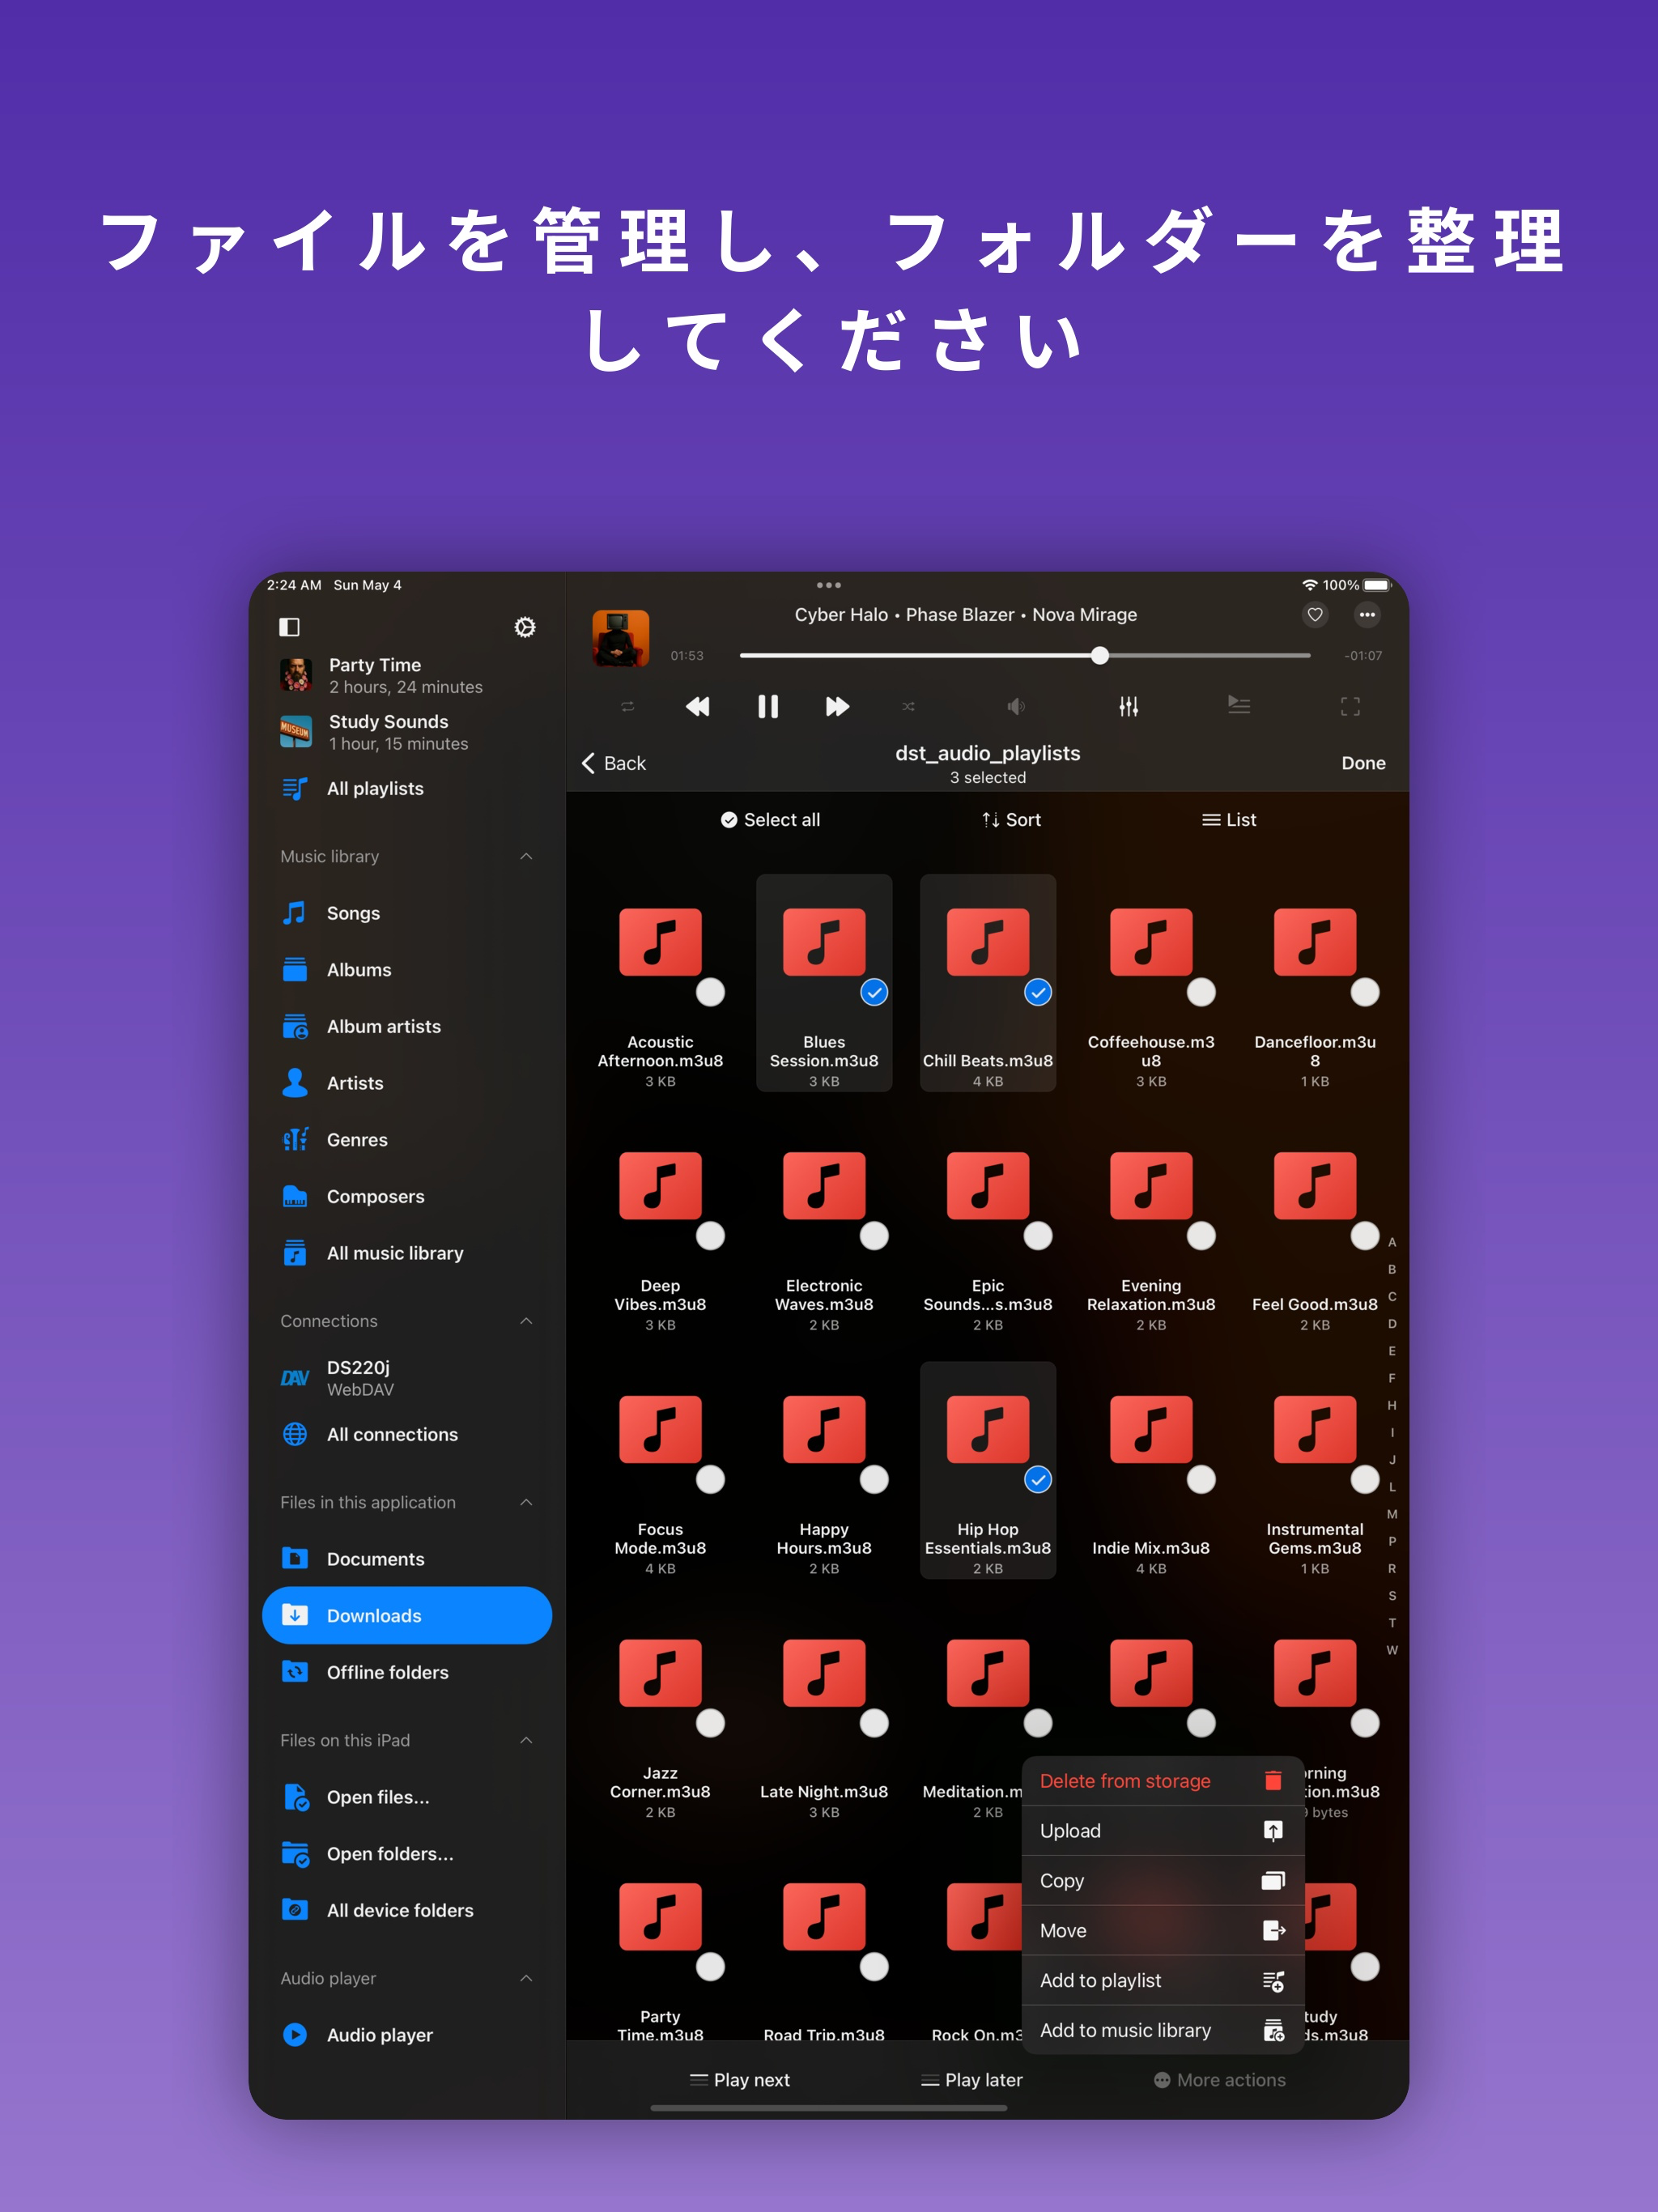Toggle the sidebar panel icon
The height and width of the screenshot is (2212, 1658).
point(289,627)
